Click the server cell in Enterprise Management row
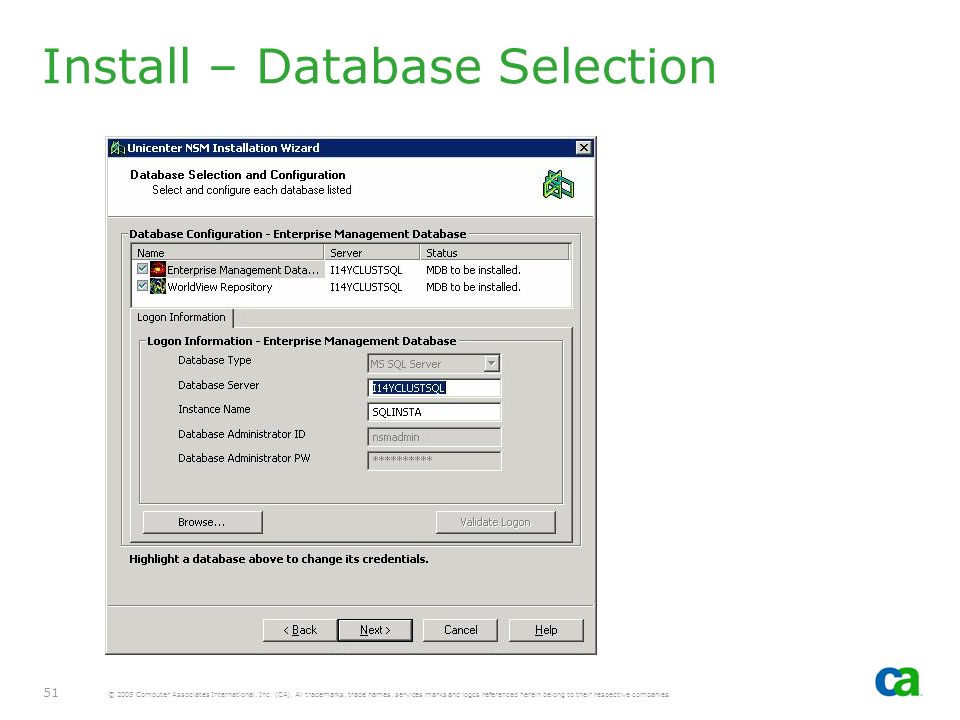960x720 pixels. click(x=366, y=270)
